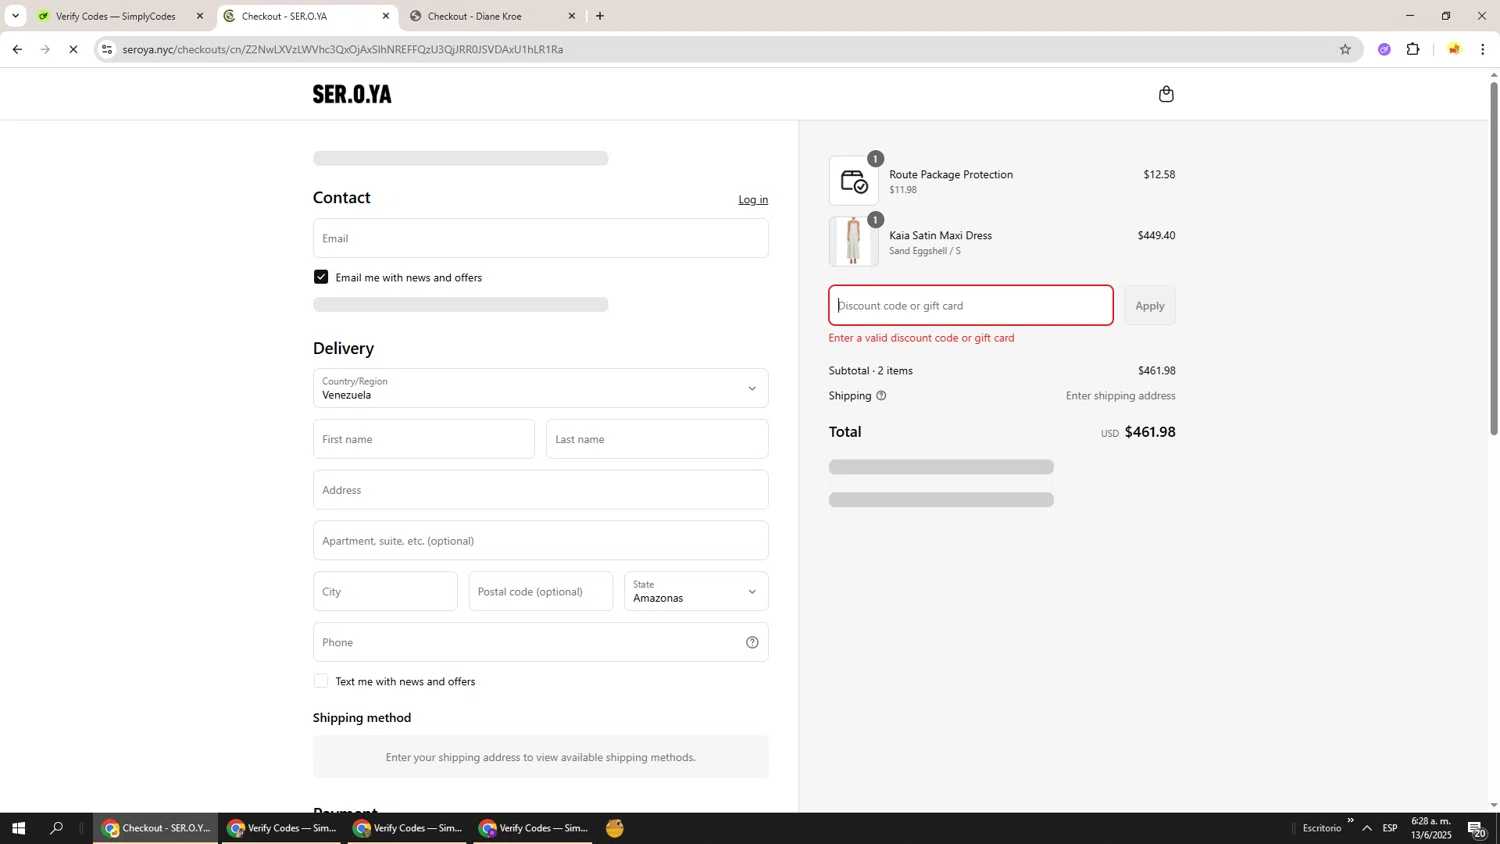Click the Postal code field

(540, 591)
